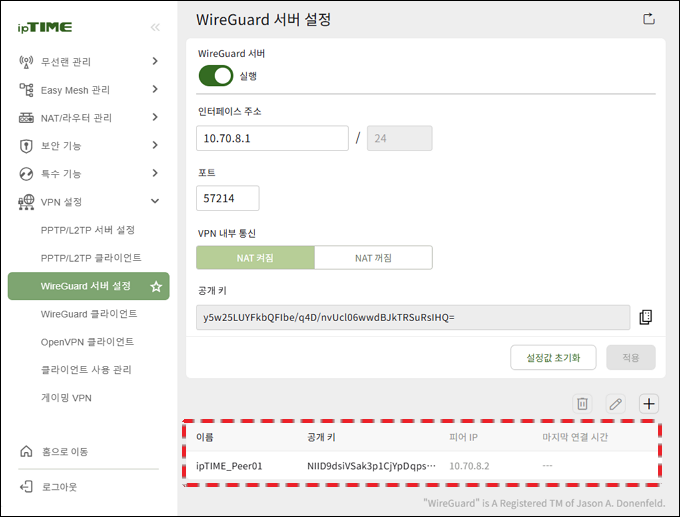Image resolution: width=680 pixels, height=517 pixels.
Task: Delete peer using the trash icon
Action: (582, 404)
